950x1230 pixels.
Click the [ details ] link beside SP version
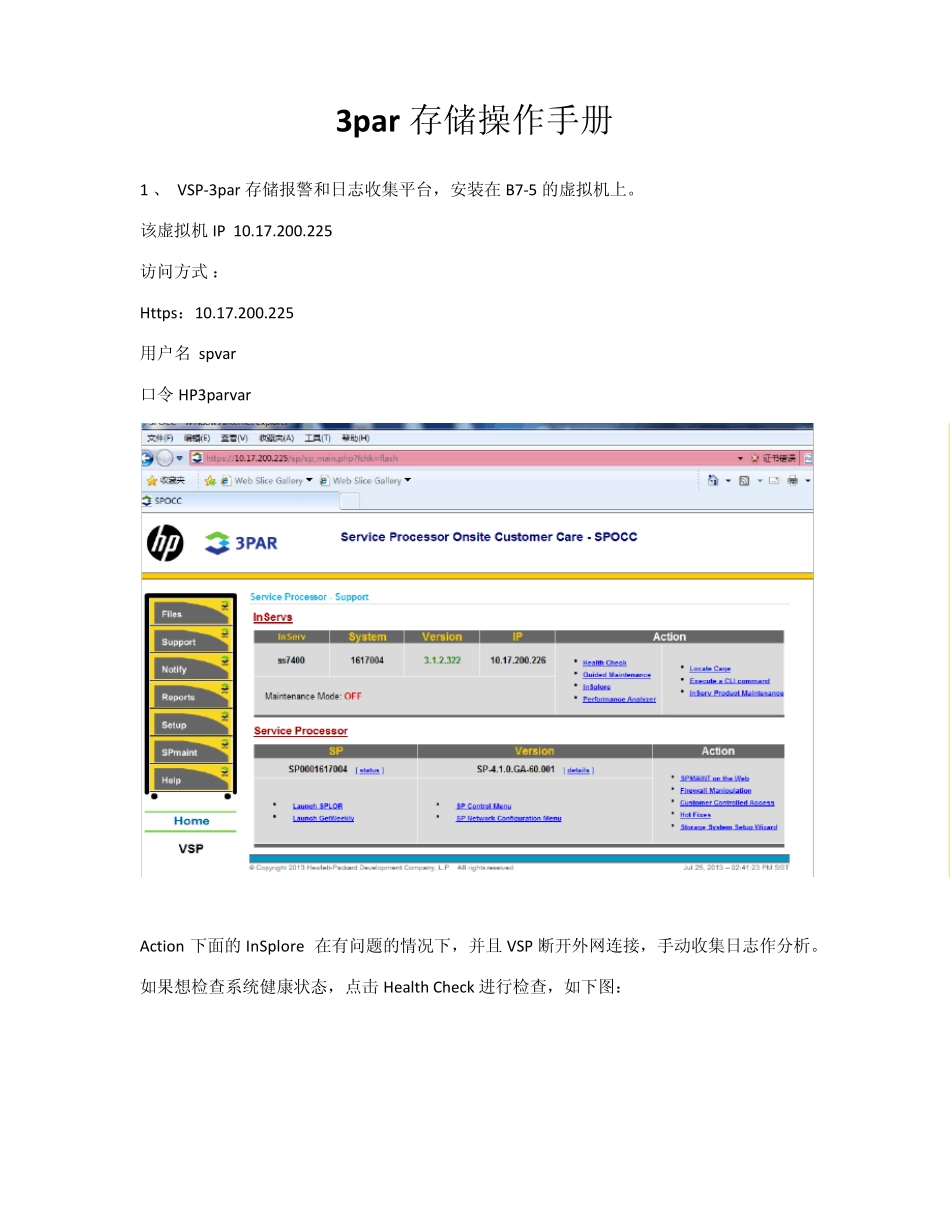579,770
